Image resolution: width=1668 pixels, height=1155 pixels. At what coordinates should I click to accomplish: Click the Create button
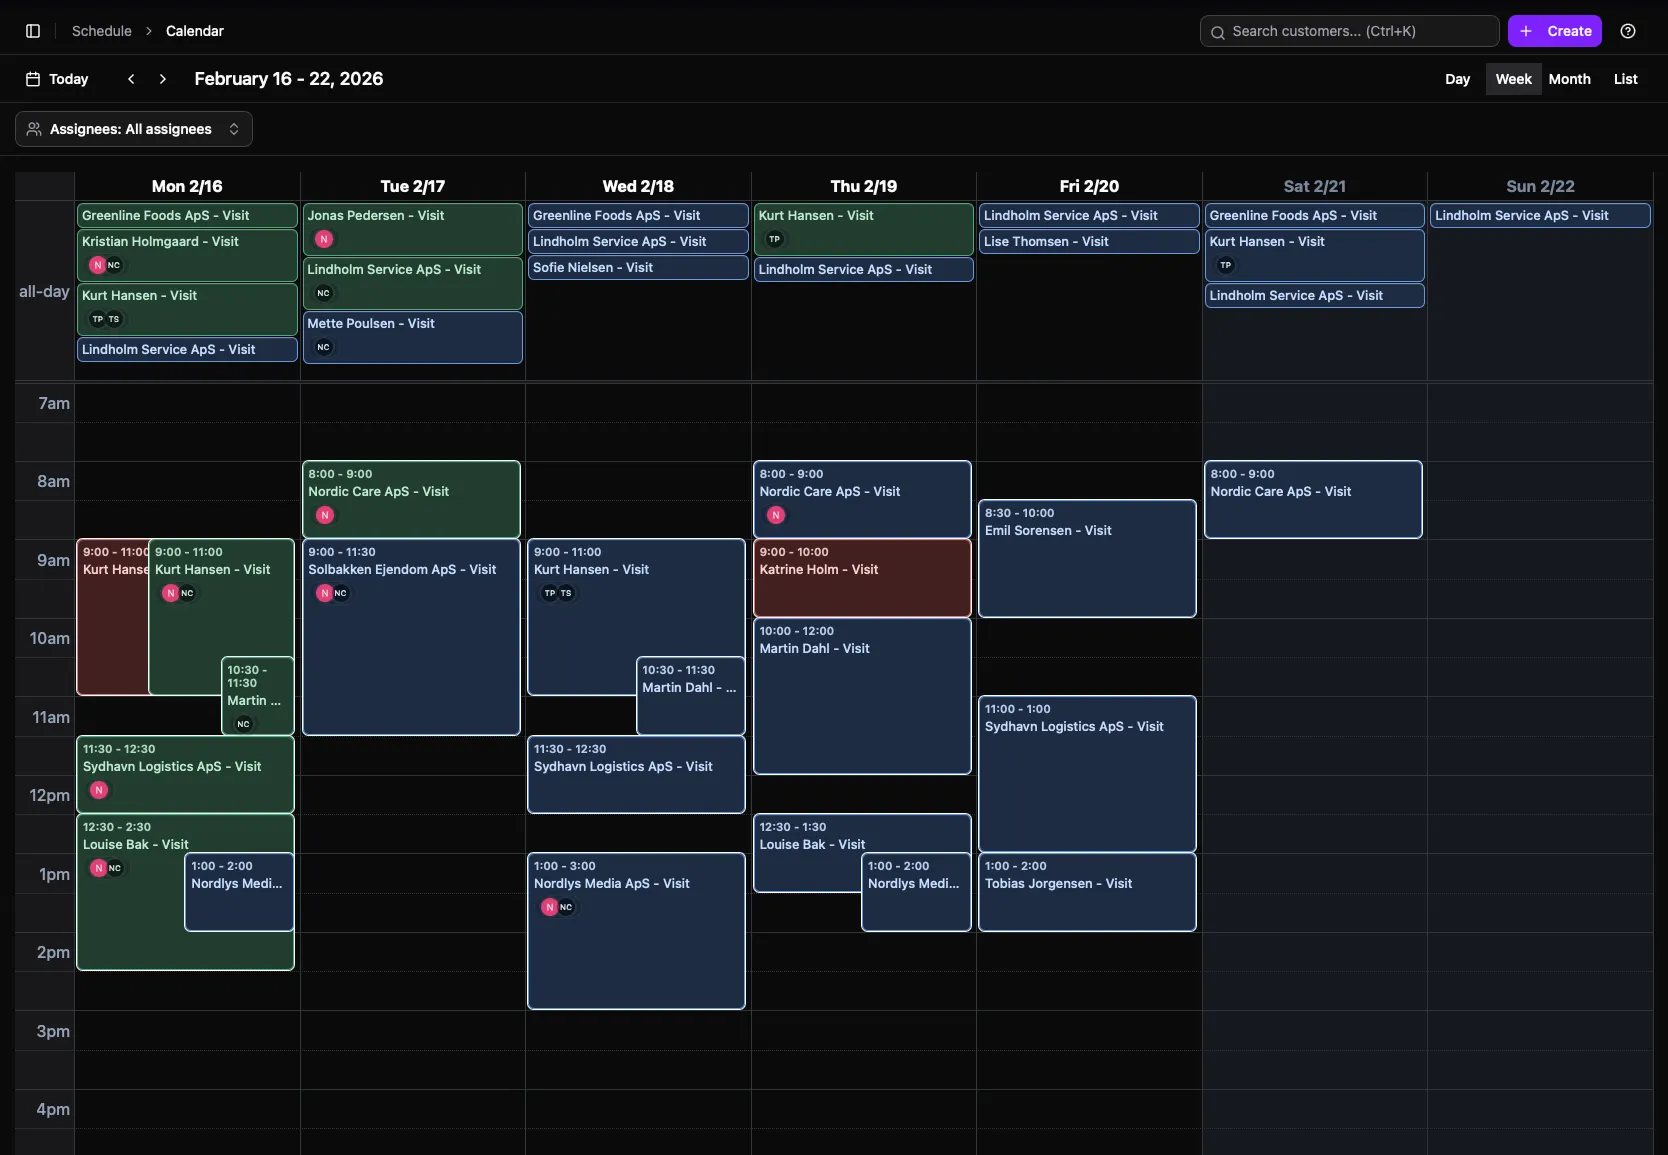[x=1555, y=31]
